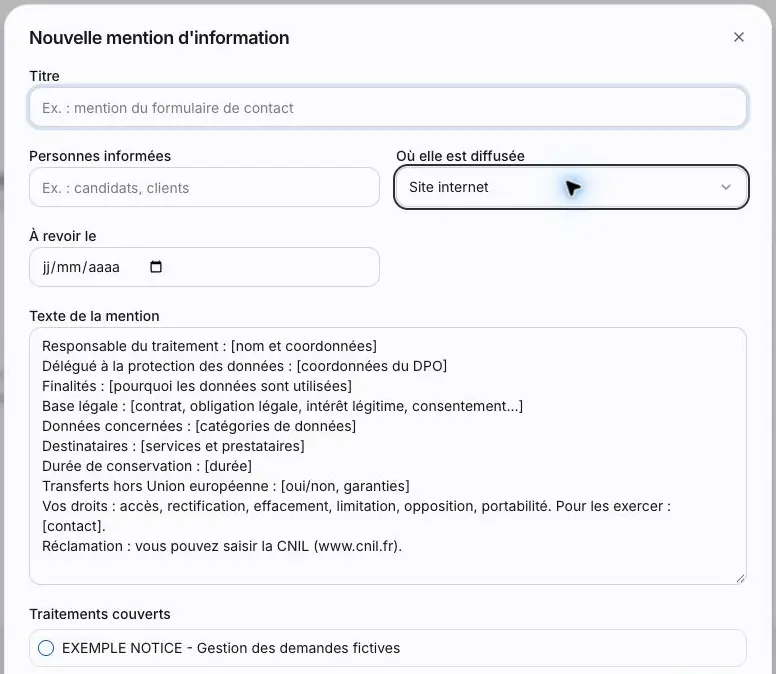Click the dialog title Nouvelle mention d'information
The width and height of the screenshot is (776, 674).
click(x=159, y=38)
